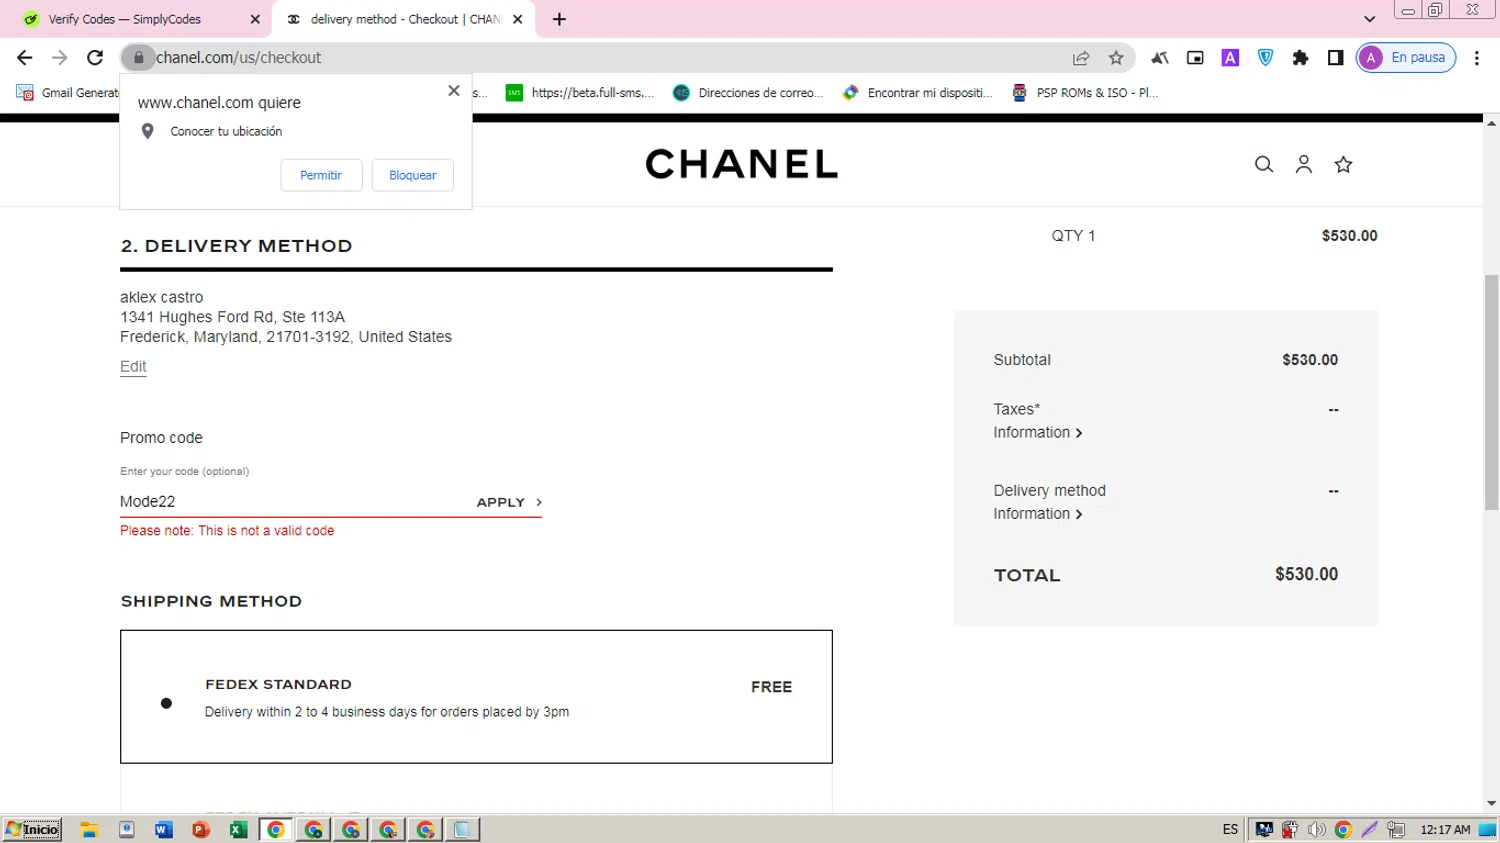Click Permitir to allow location
This screenshot has height=843, width=1500.
coord(321,175)
